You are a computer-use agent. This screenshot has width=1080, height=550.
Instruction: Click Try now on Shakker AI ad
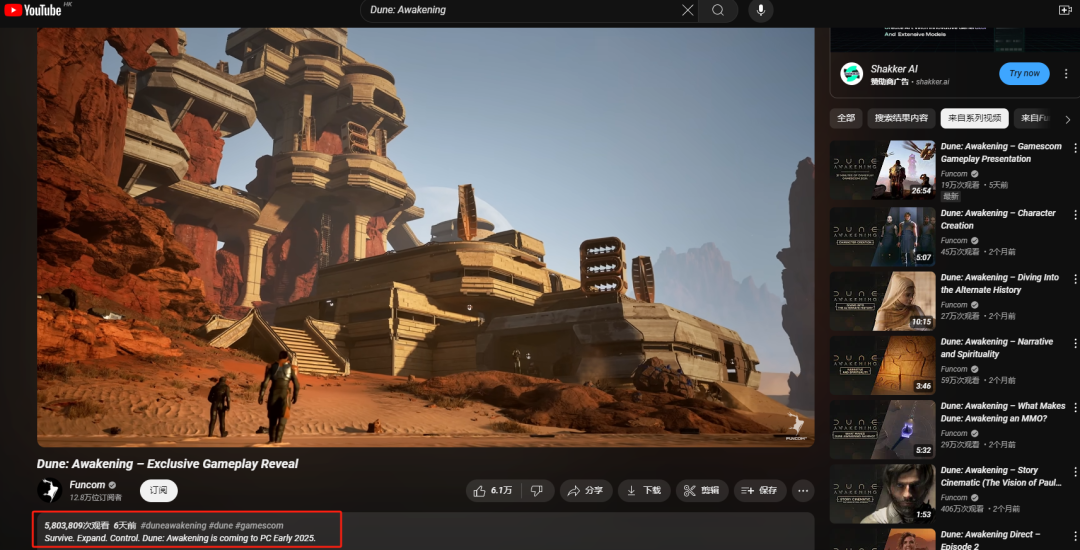pos(1024,73)
